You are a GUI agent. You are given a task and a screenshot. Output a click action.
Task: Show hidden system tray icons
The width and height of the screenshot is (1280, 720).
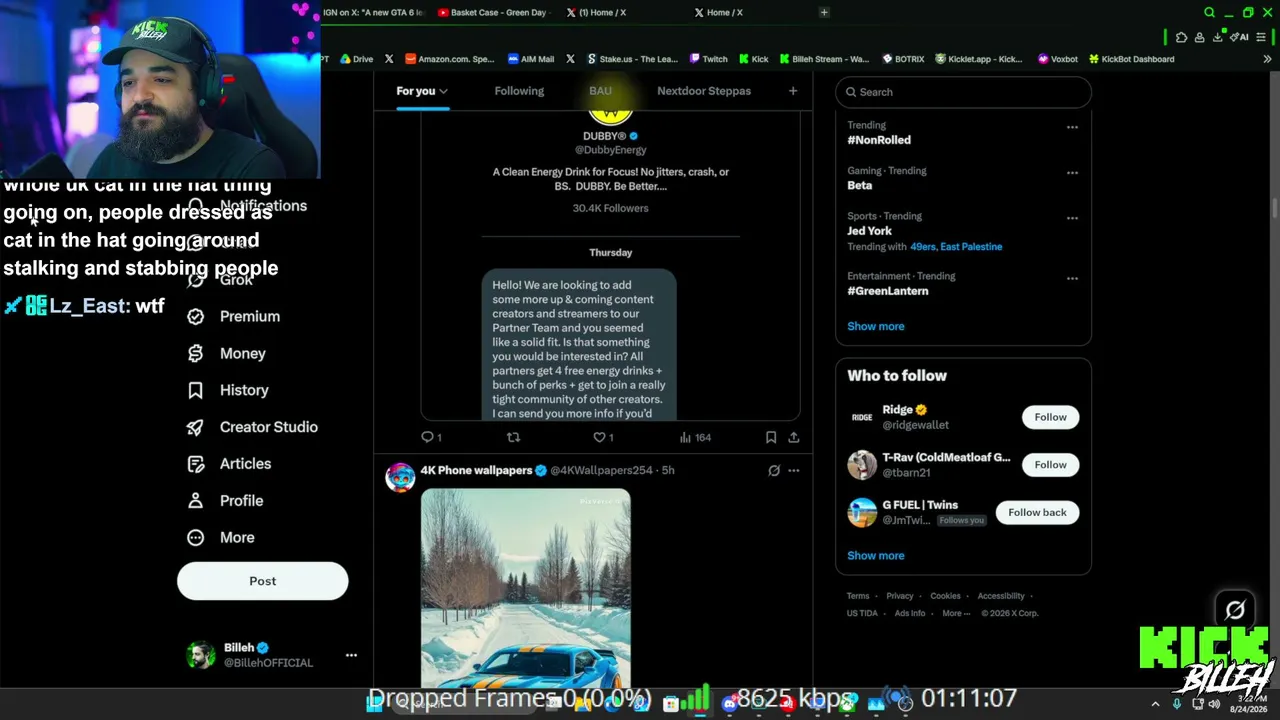pos(1155,703)
